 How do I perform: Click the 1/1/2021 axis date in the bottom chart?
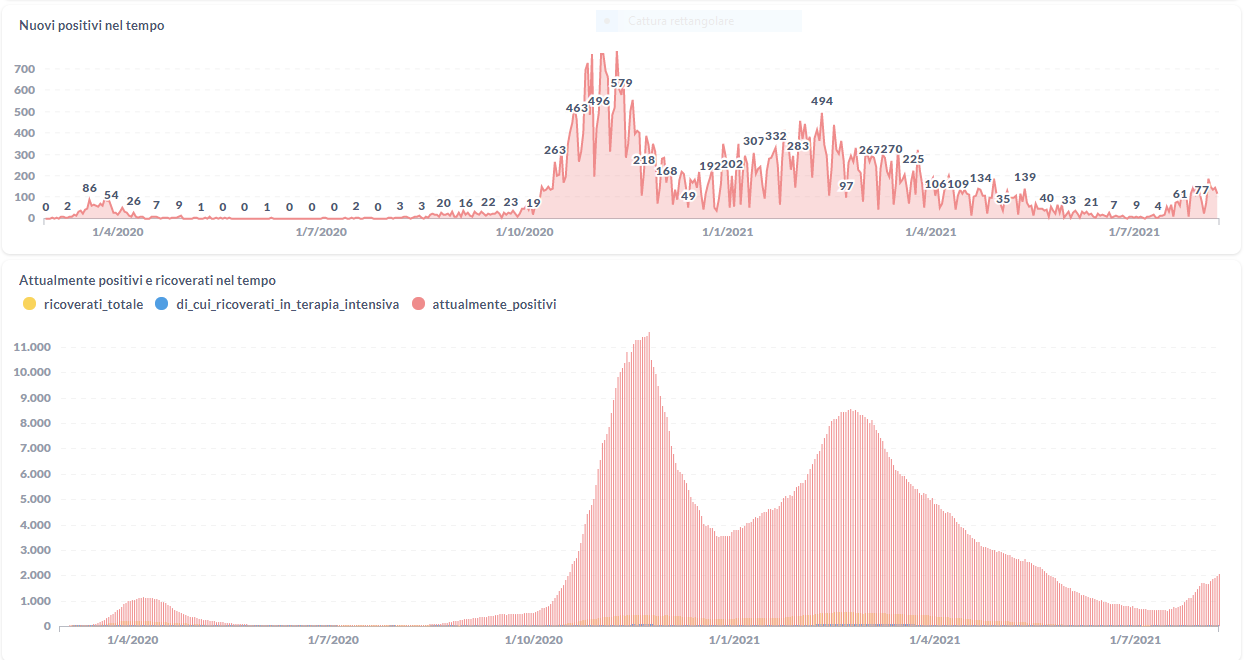728,639
